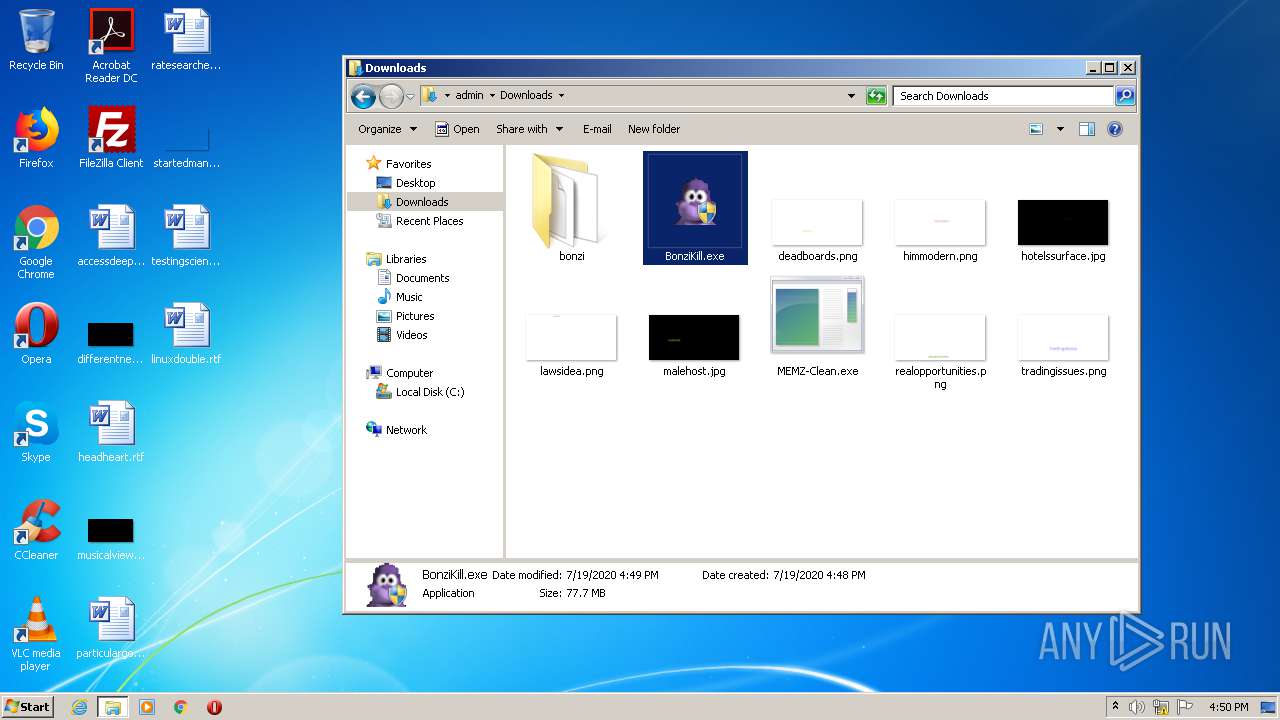
Task: Click Opera icon in taskbar
Action: tap(214, 707)
